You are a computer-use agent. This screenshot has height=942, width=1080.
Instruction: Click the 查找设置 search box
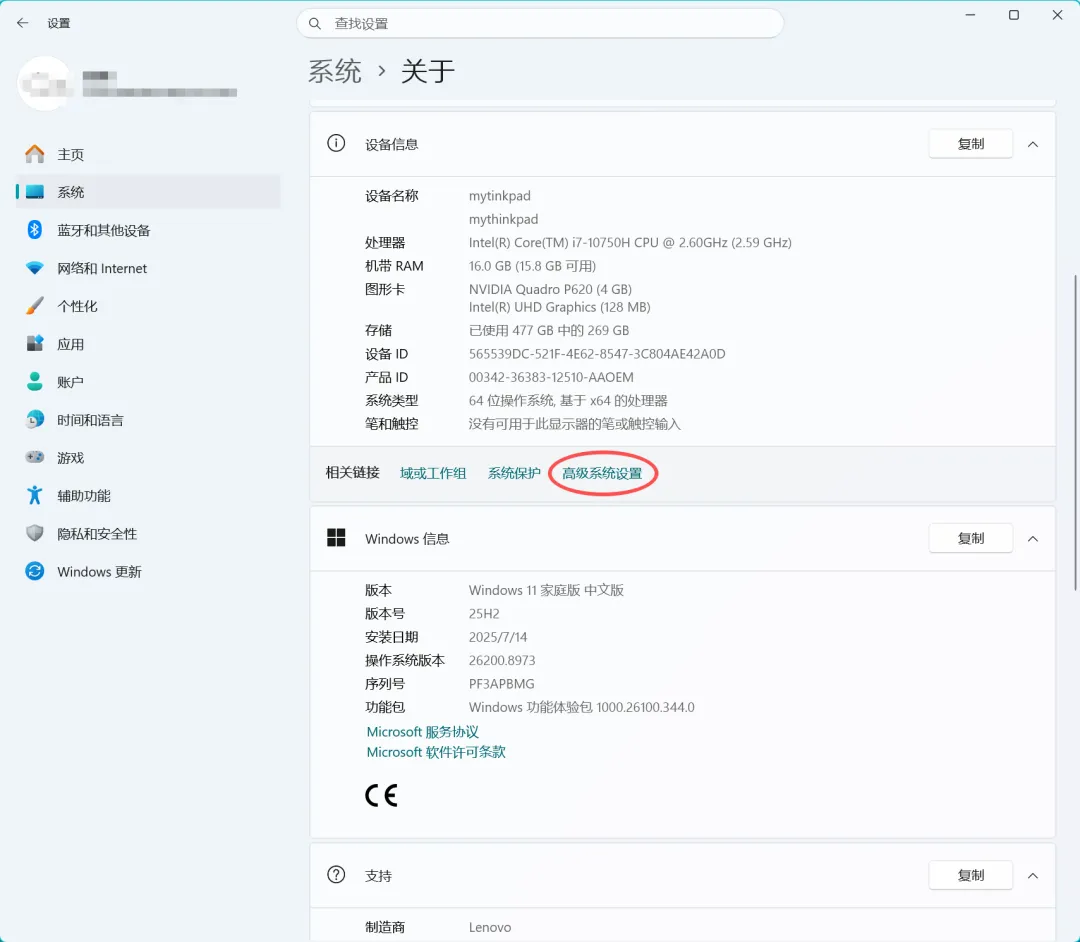(540, 23)
